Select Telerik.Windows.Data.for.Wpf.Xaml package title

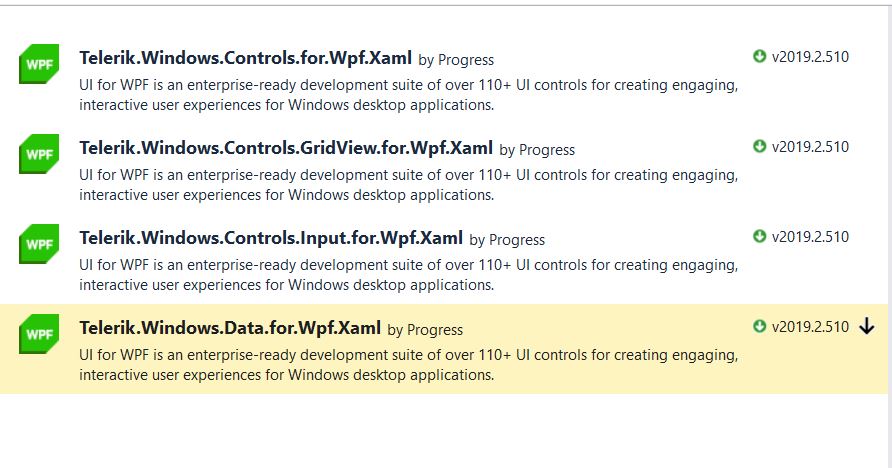click(x=229, y=327)
